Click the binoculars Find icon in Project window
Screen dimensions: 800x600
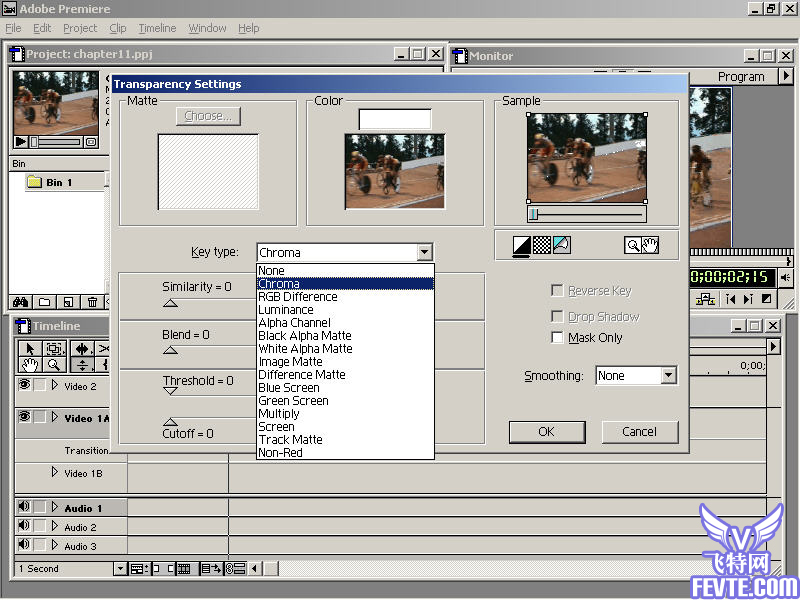pyautogui.click(x=20, y=302)
